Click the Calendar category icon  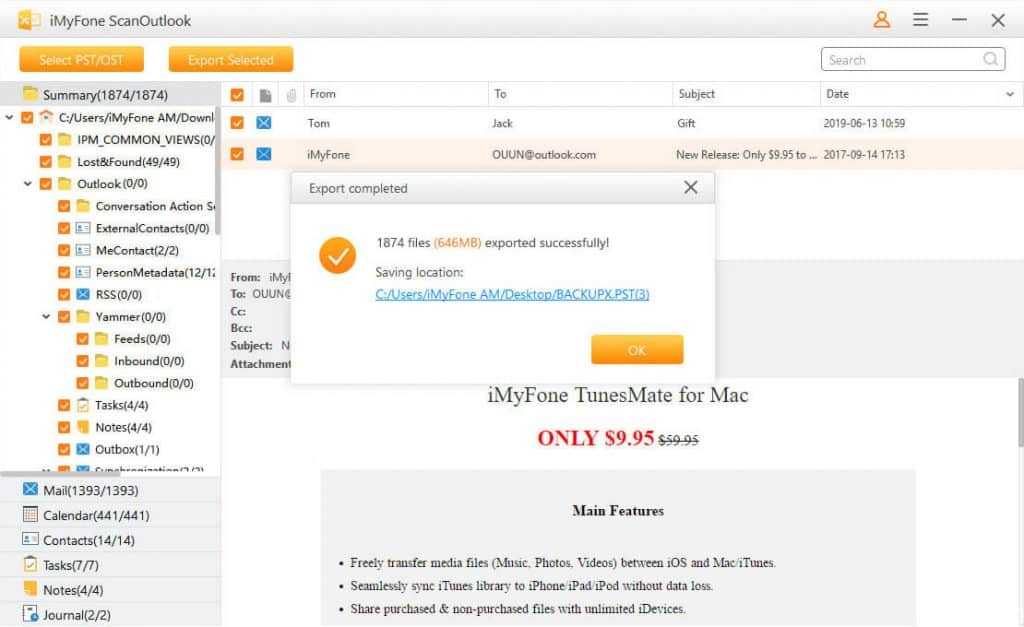(30, 516)
